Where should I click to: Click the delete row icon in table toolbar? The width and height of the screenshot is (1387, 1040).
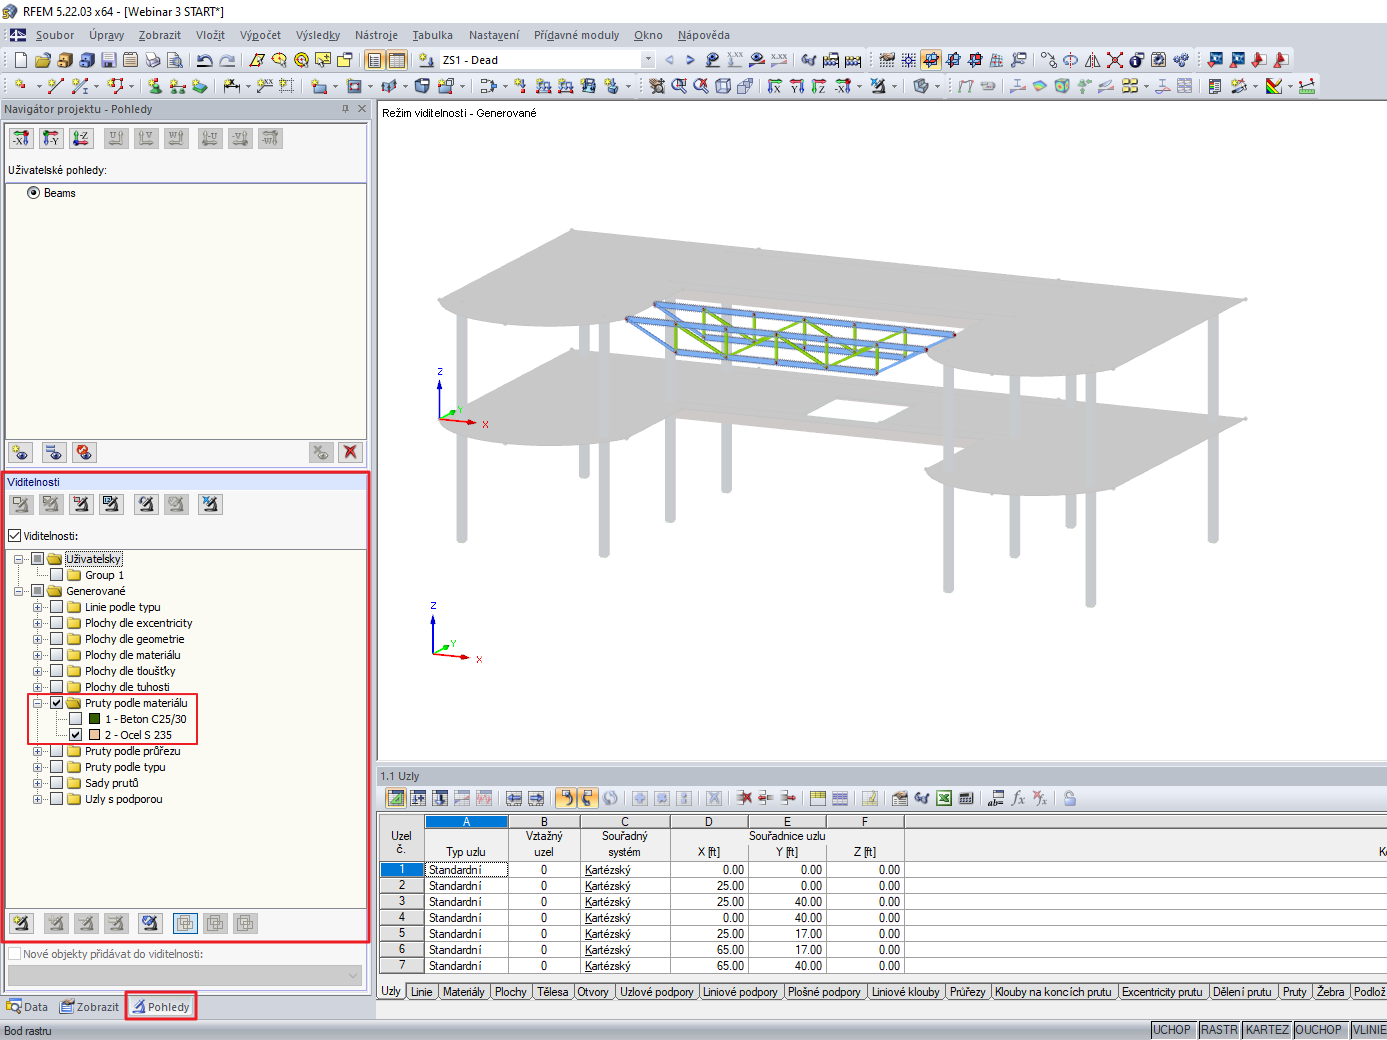[x=744, y=798]
